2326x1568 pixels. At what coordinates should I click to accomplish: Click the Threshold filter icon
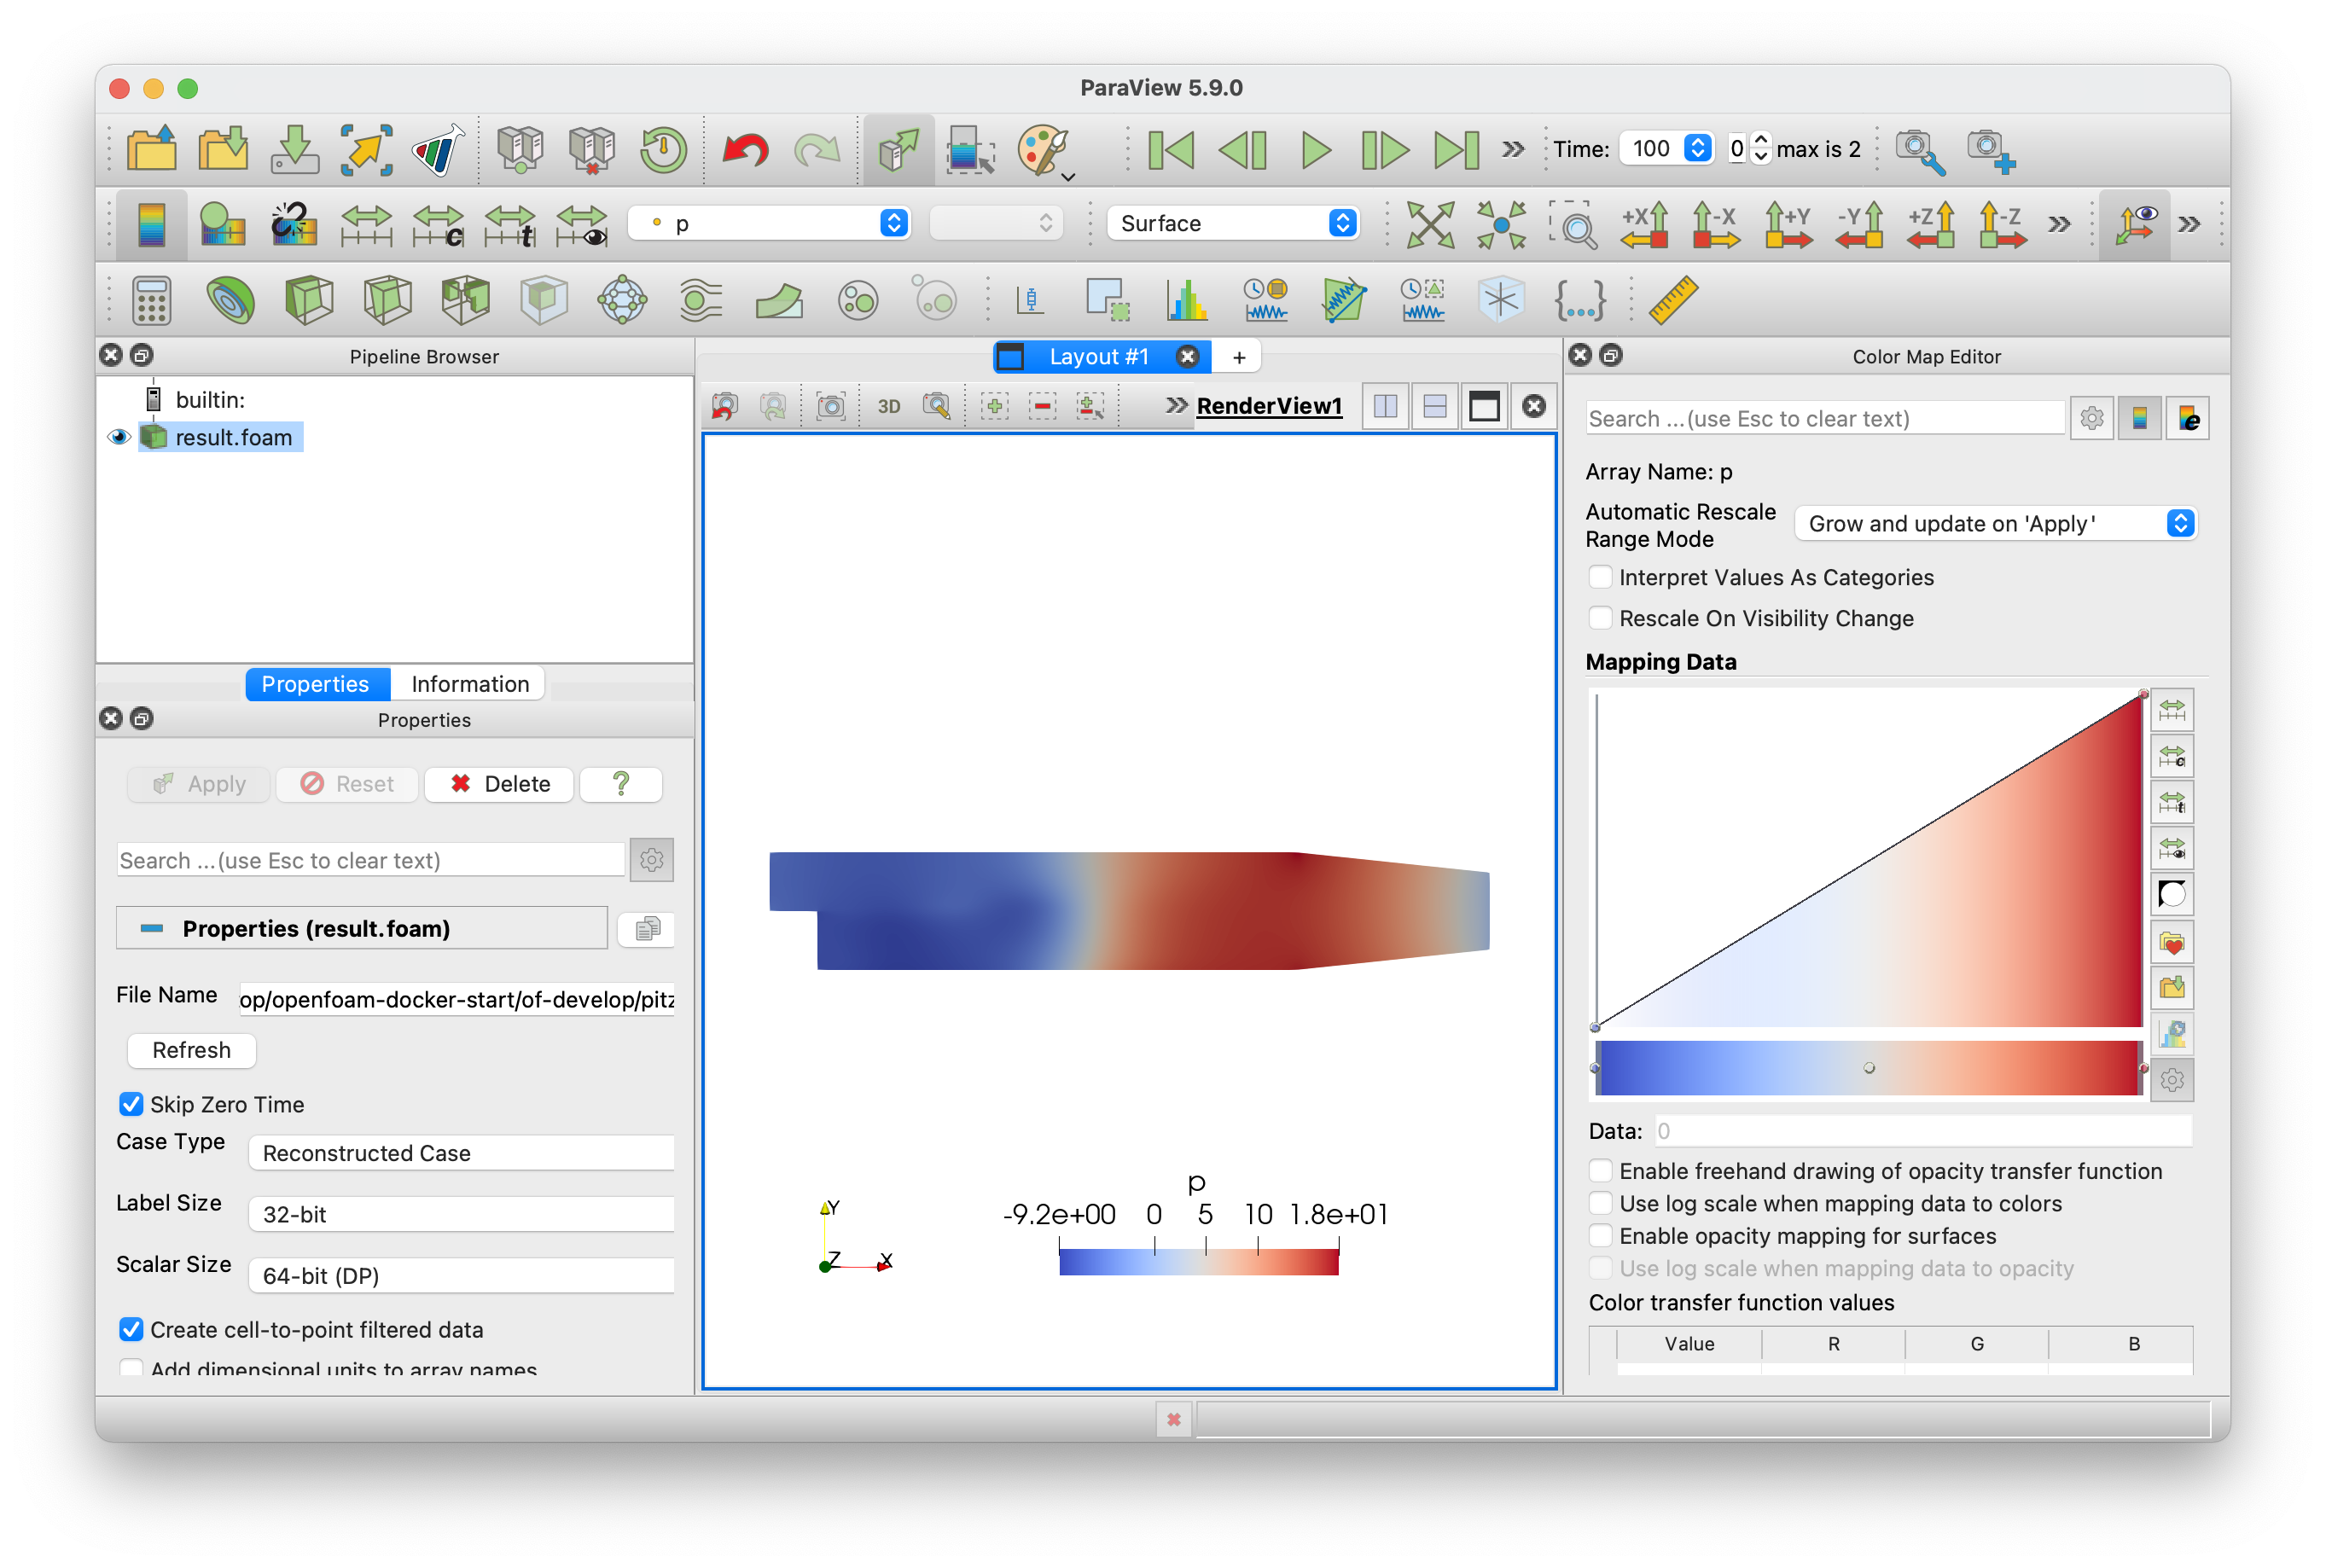point(465,300)
